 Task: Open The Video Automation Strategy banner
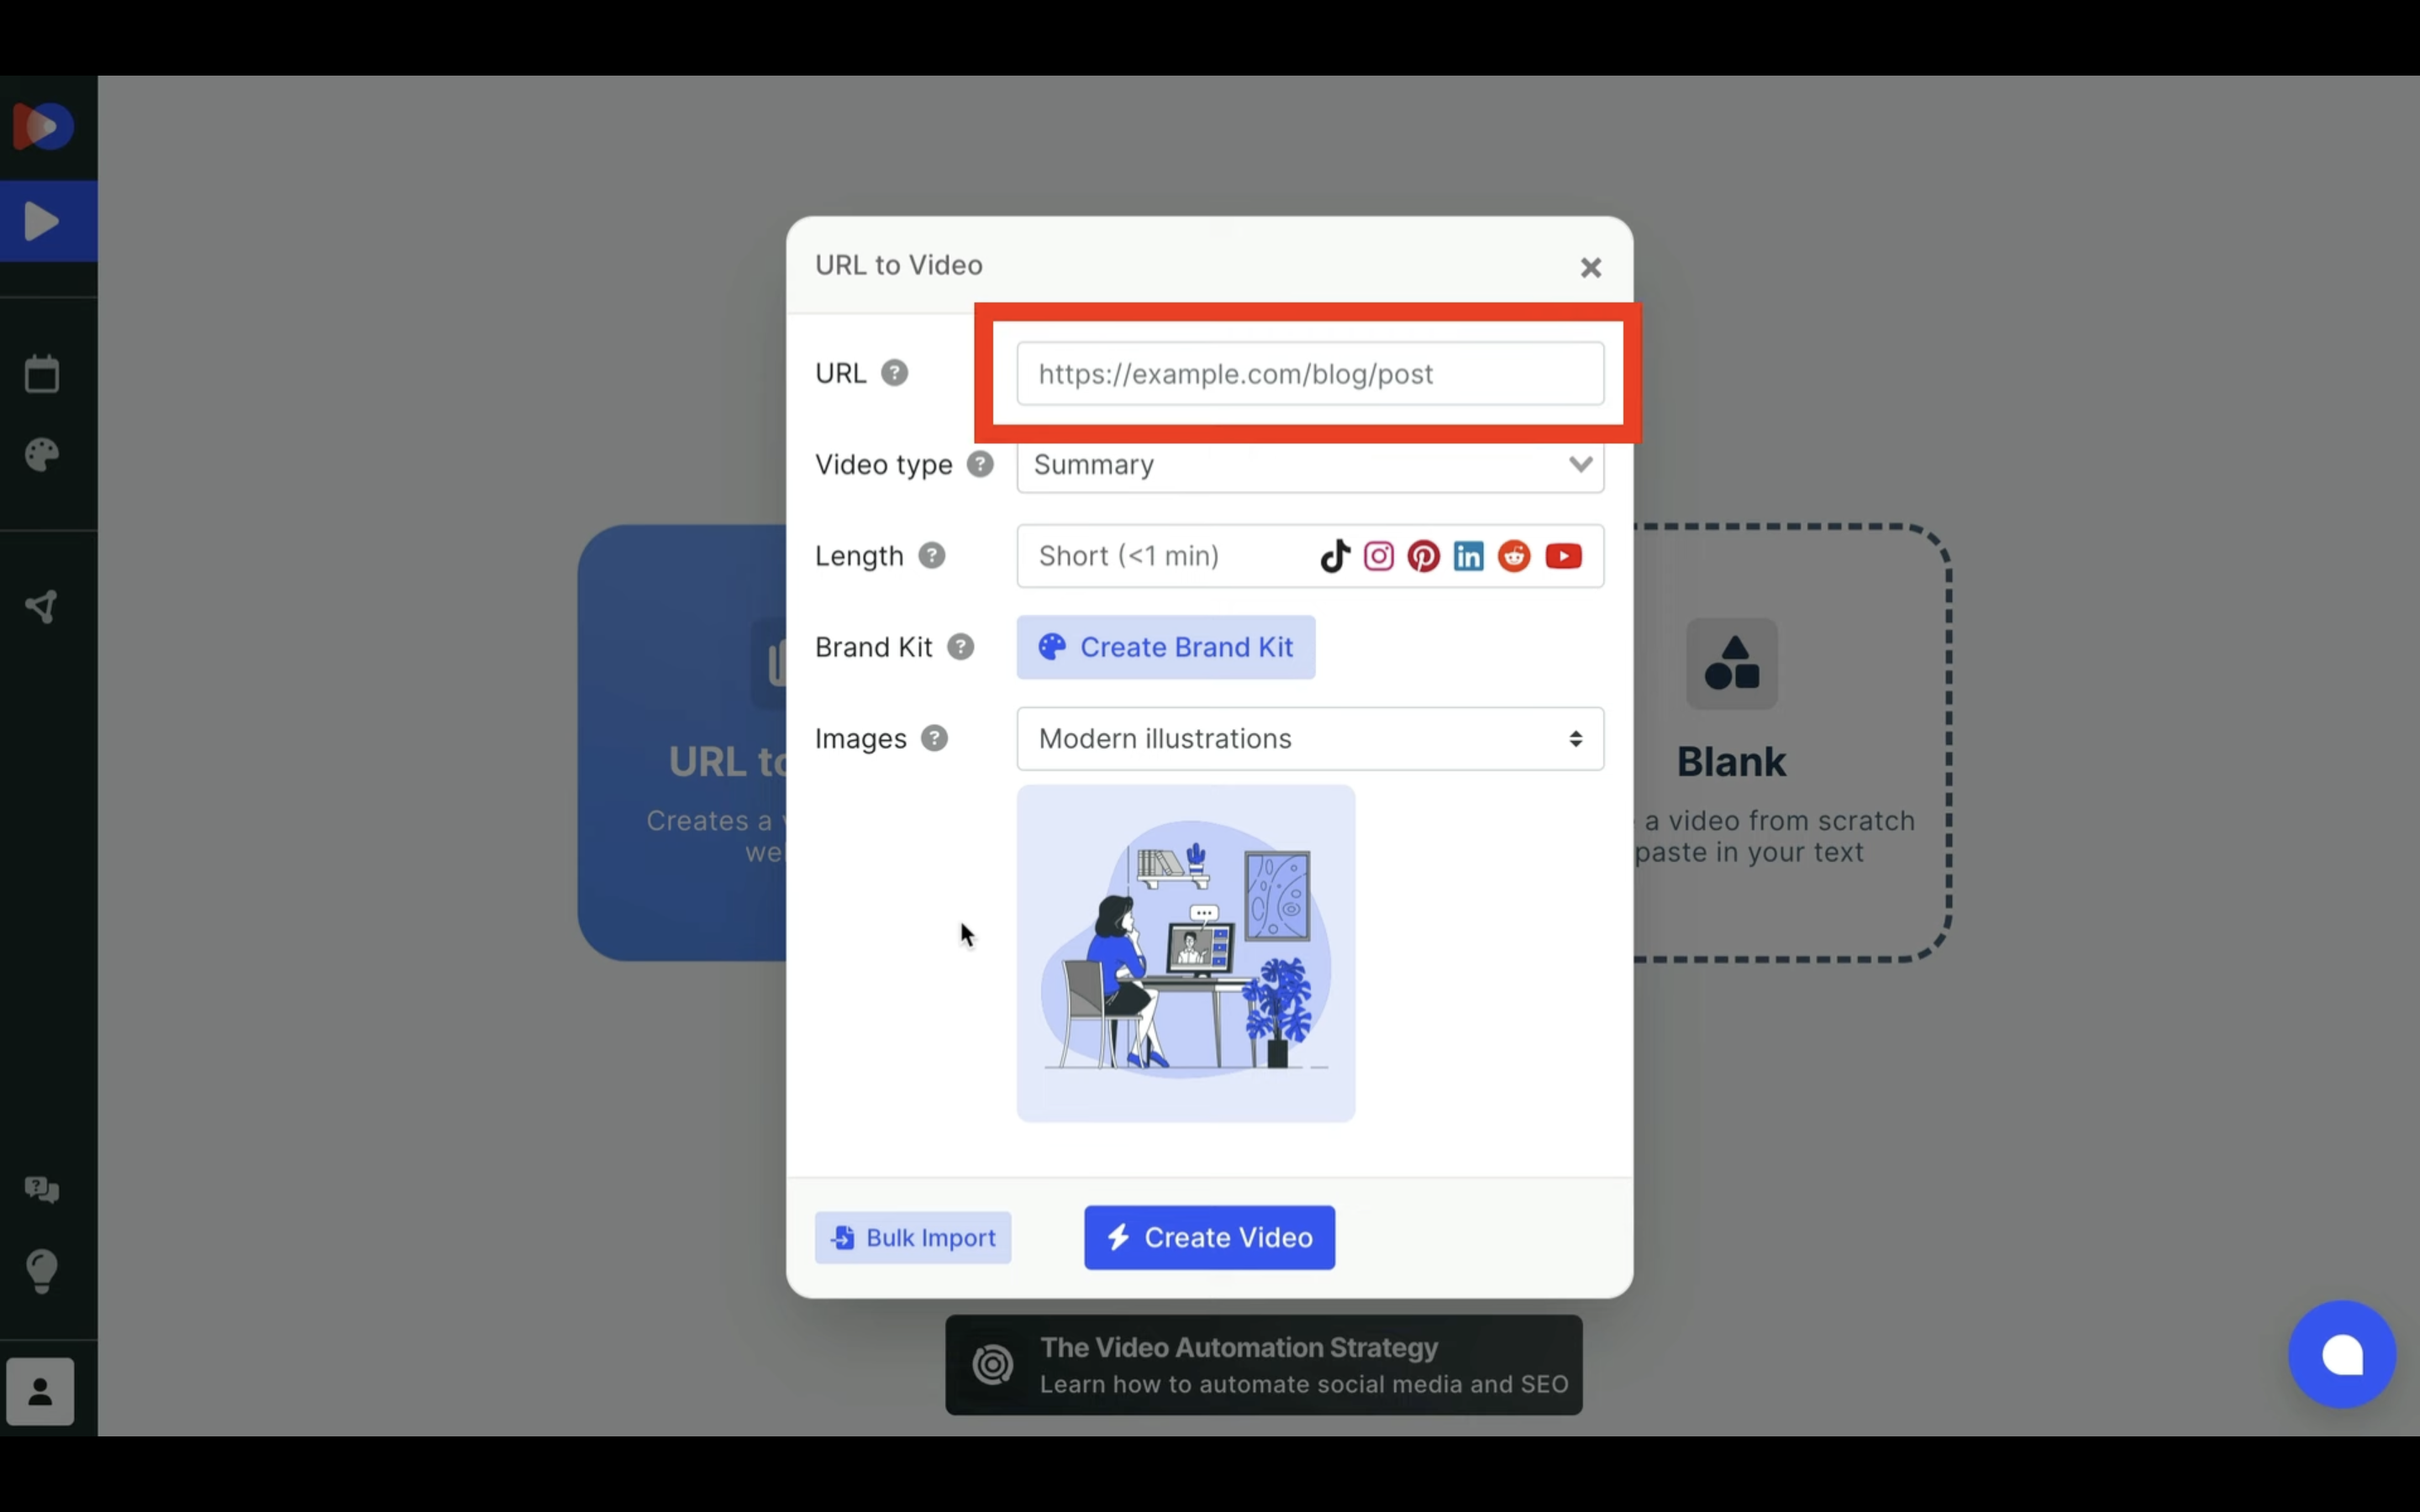click(x=1264, y=1365)
